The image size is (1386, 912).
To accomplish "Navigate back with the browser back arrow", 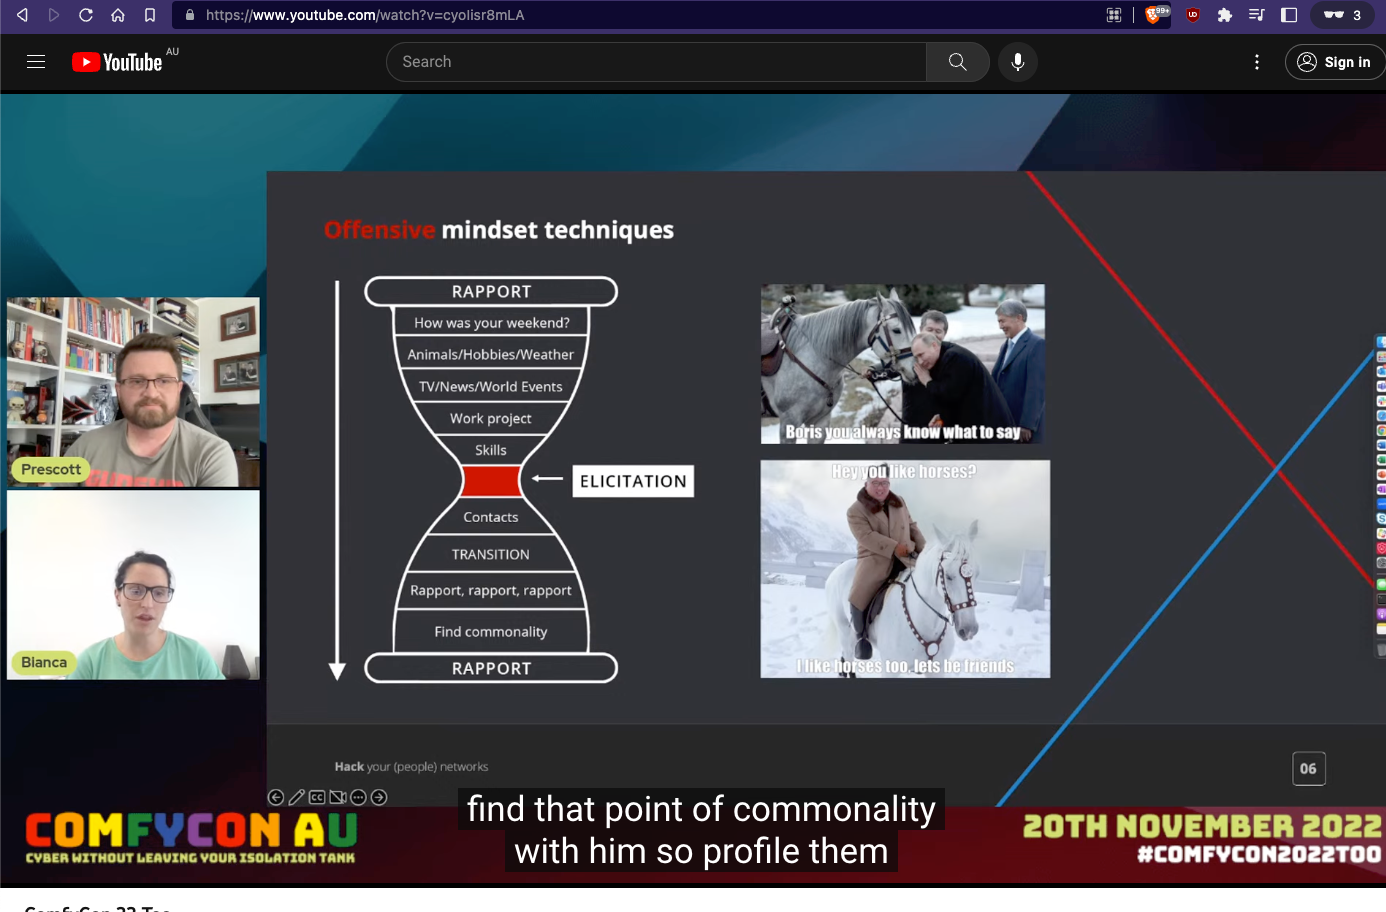I will (22, 15).
